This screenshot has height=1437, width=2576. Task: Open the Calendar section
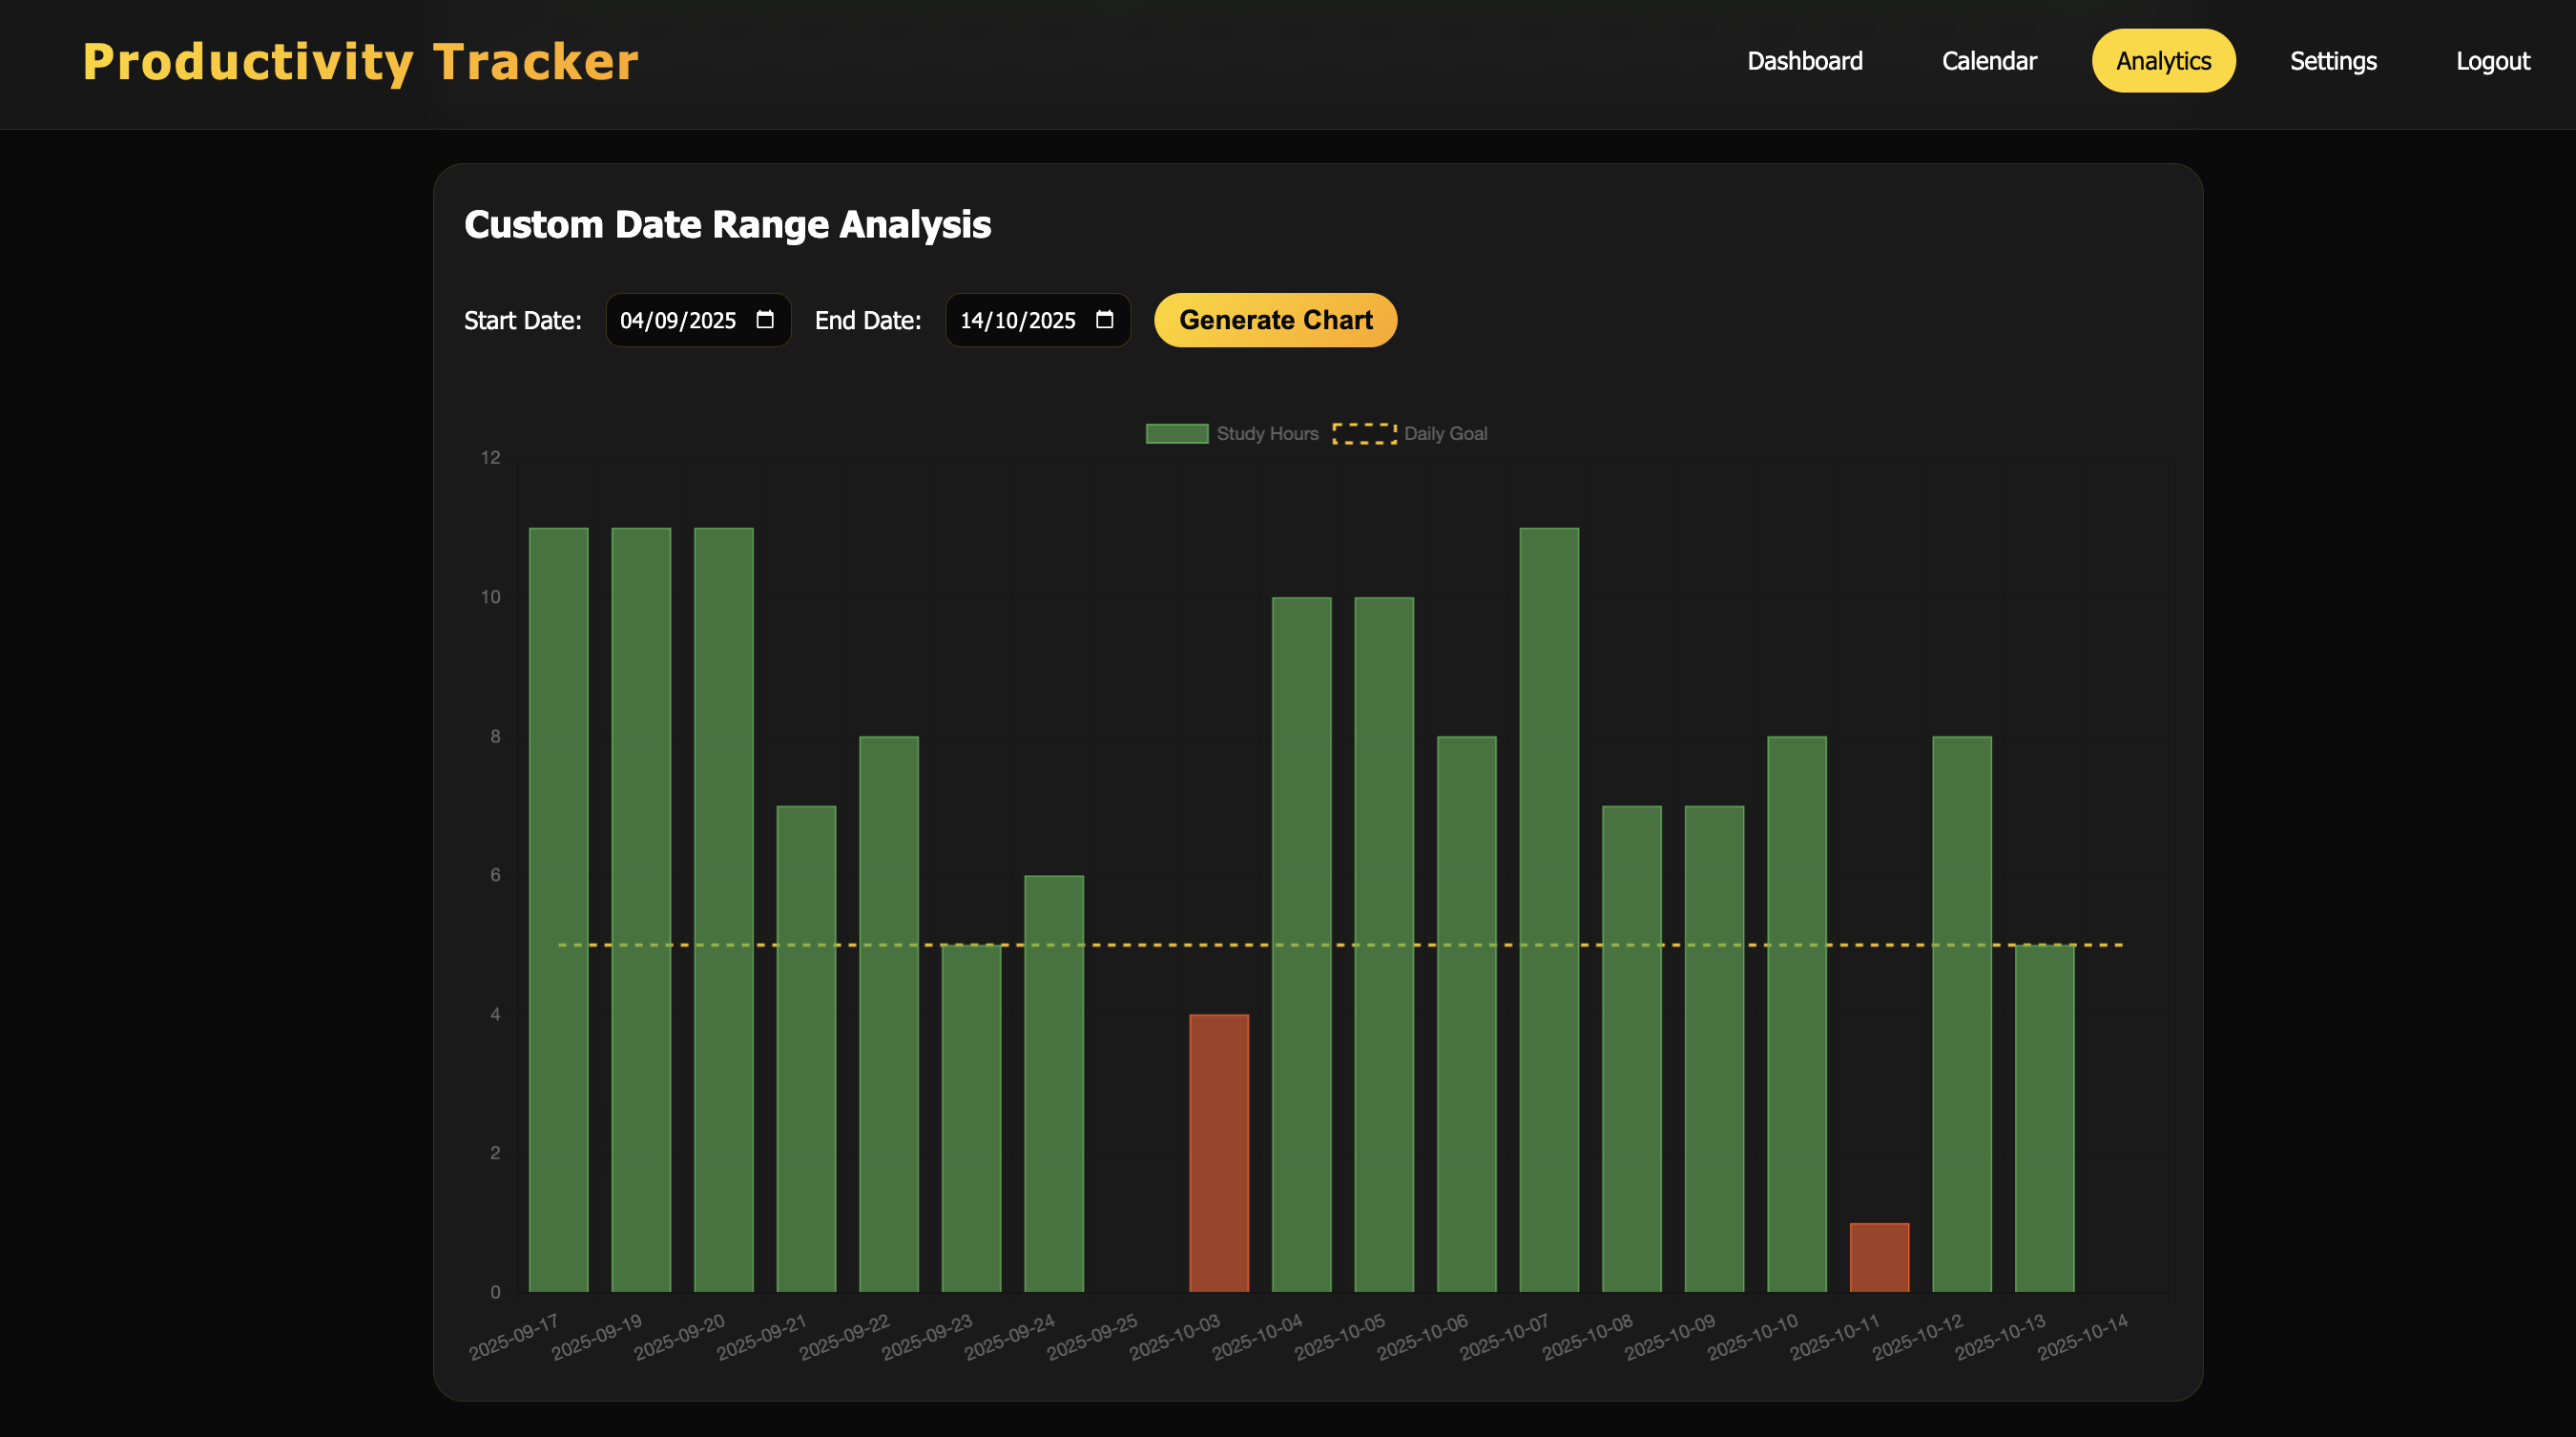point(1988,61)
